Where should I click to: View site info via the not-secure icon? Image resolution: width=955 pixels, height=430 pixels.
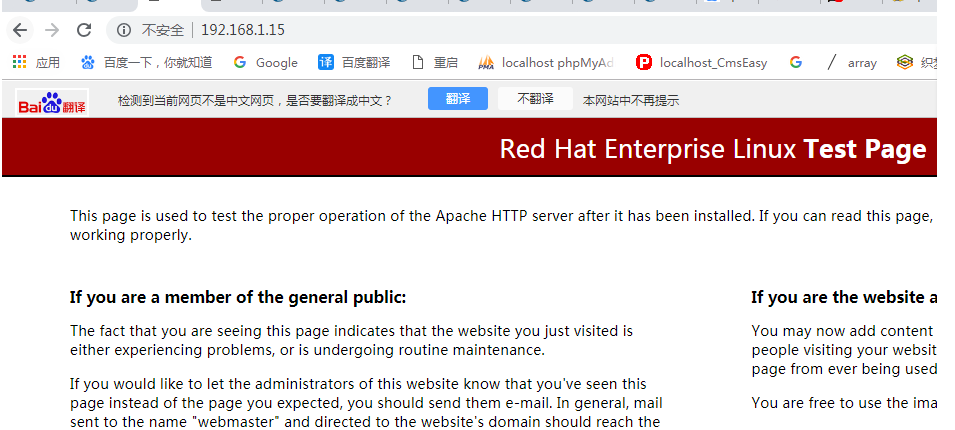pyautogui.click(x=124, y=30)
